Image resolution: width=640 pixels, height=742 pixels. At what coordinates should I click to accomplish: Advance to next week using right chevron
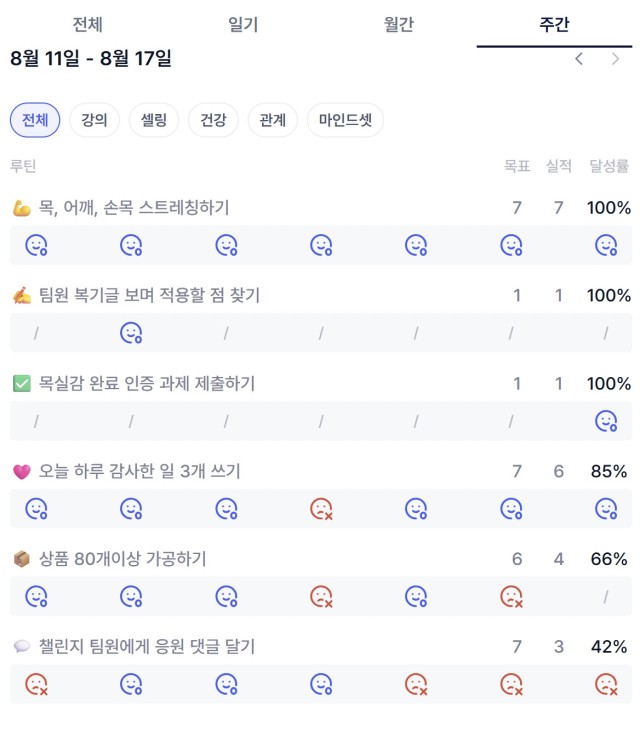615,59
